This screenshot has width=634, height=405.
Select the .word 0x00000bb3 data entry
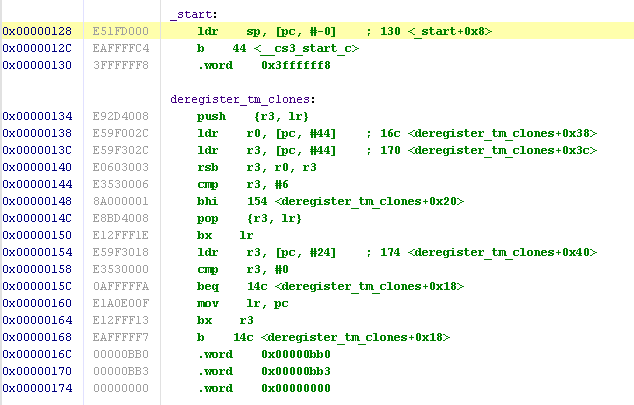(260, 370)
